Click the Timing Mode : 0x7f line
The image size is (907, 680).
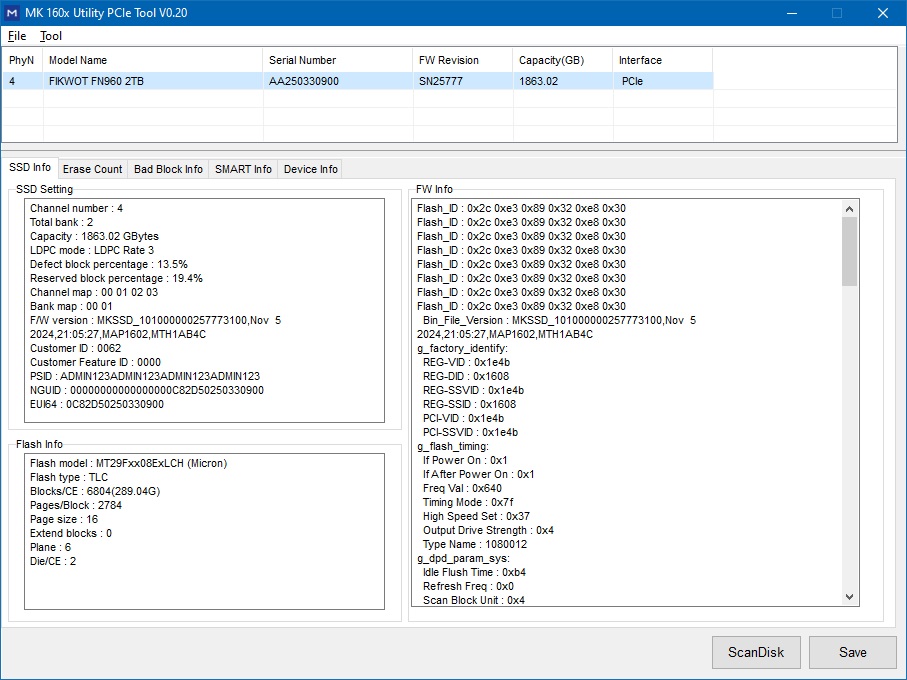(468, 502)
